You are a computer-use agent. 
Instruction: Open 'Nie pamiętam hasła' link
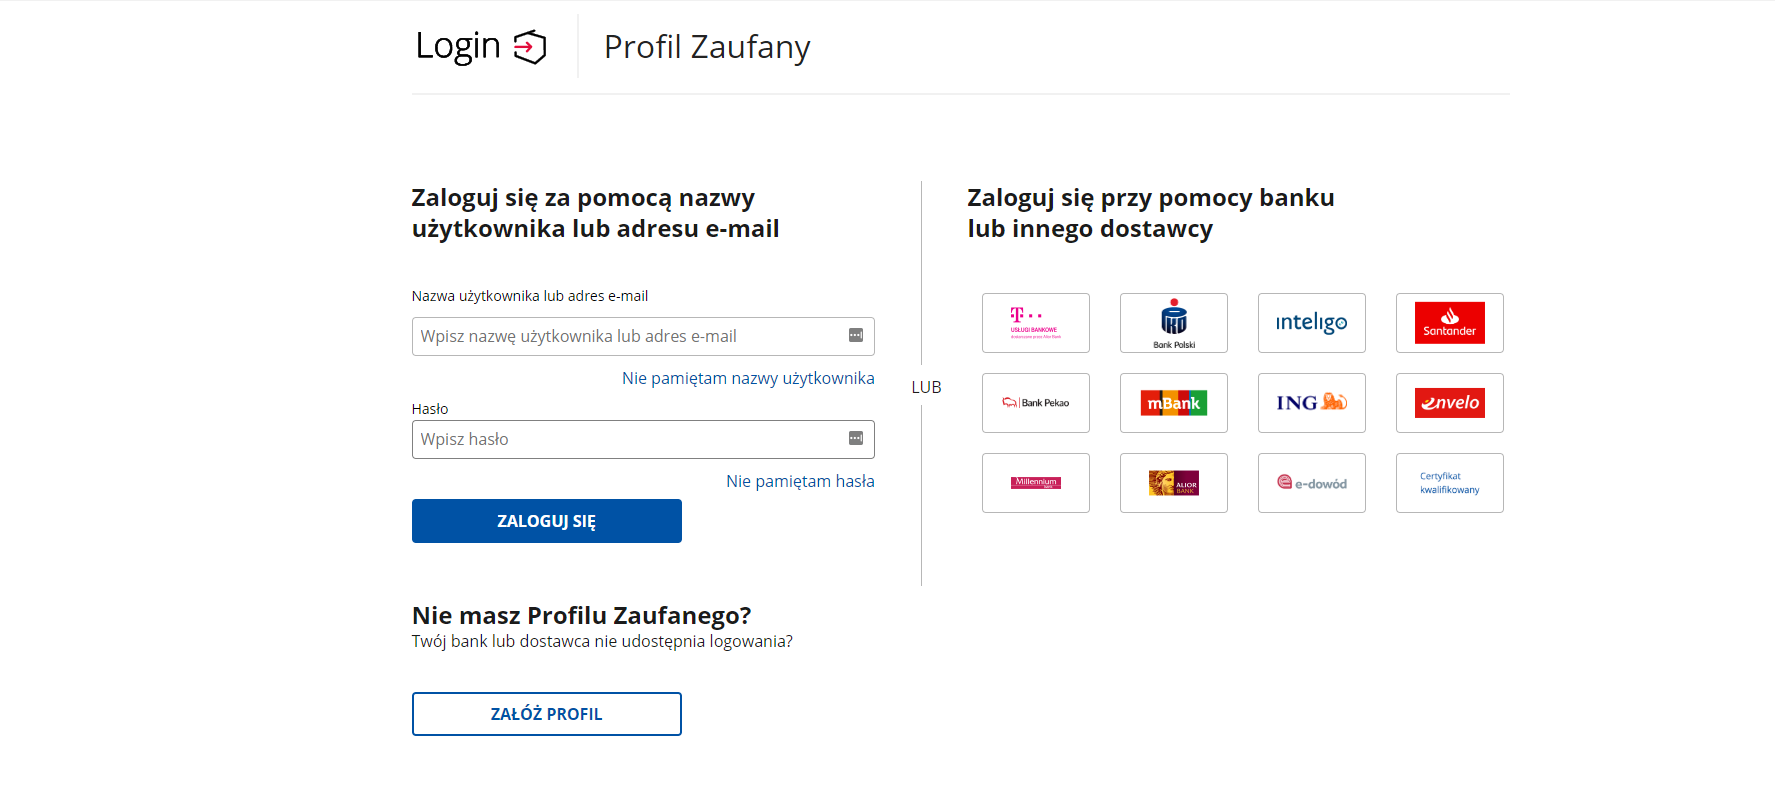tap(800, 481)
